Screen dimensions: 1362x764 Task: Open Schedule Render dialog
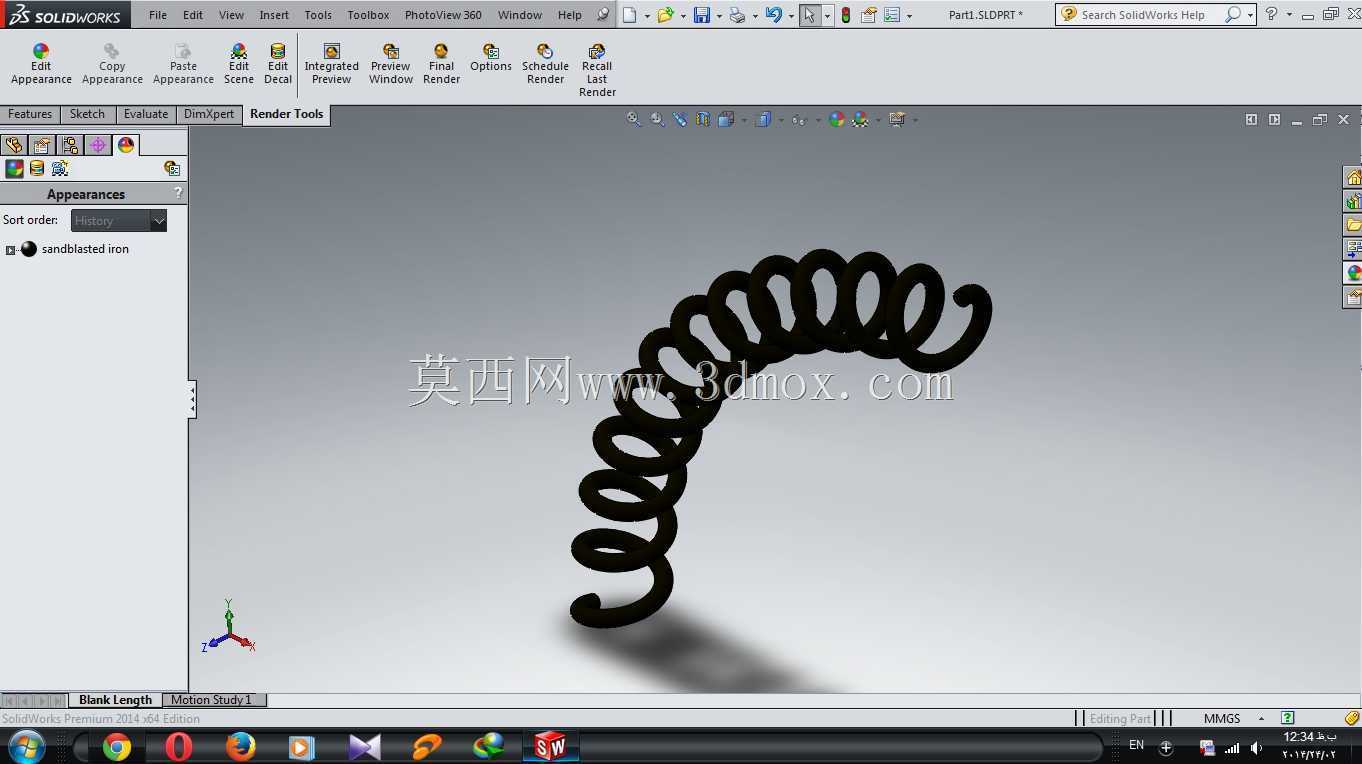545,65
